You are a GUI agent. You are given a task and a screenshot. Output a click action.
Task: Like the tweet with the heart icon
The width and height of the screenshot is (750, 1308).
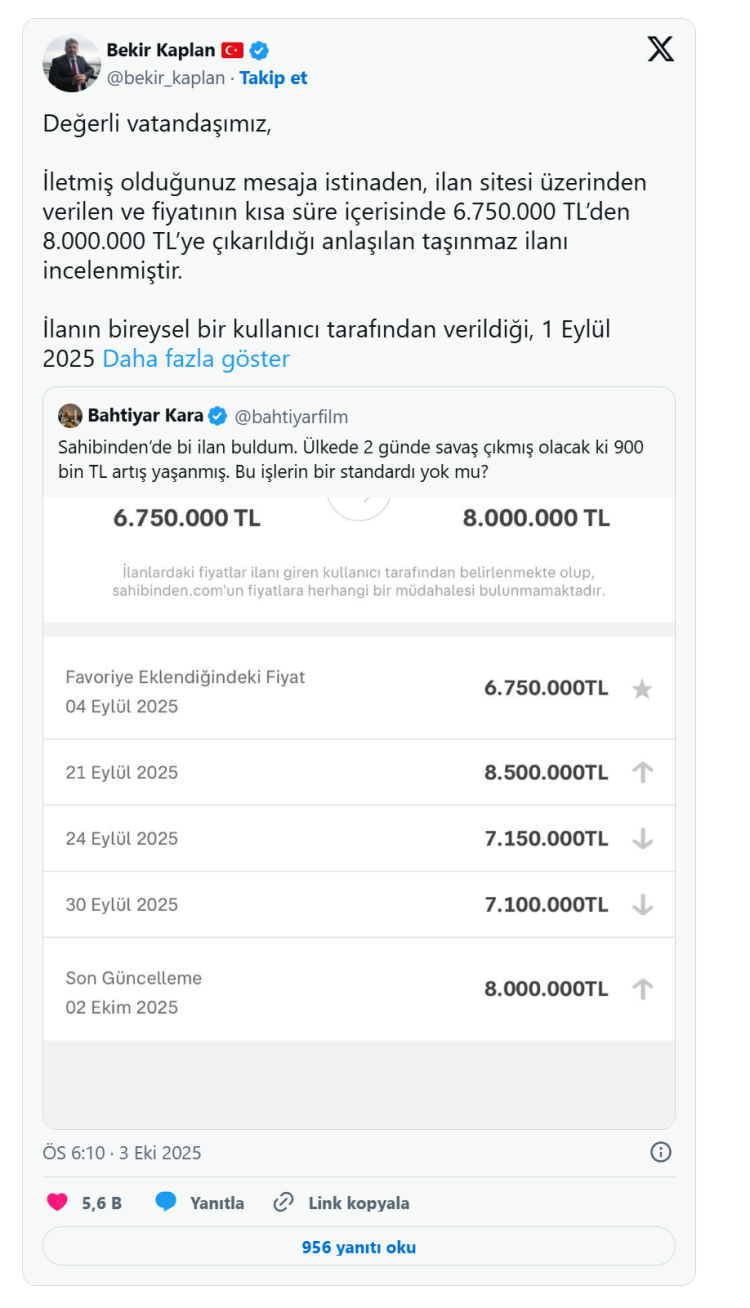click(58, 1202)
